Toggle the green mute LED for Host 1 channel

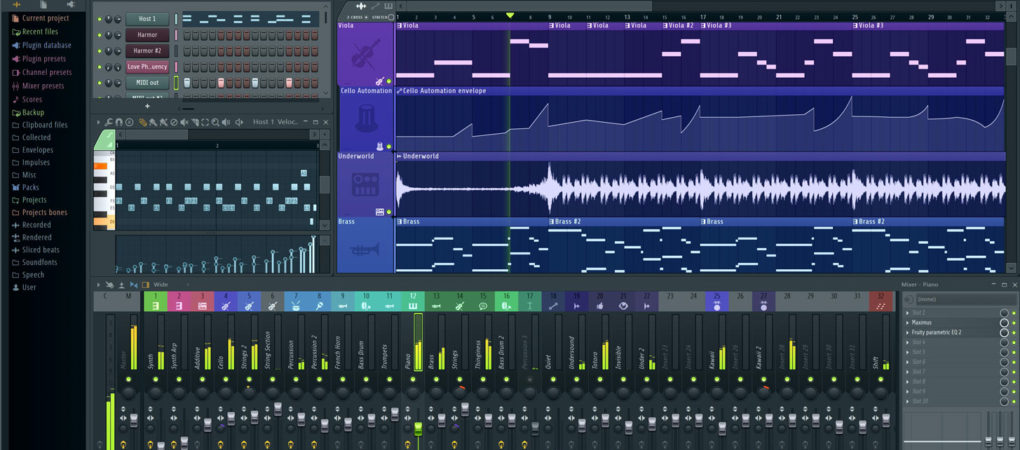point(99,19)
